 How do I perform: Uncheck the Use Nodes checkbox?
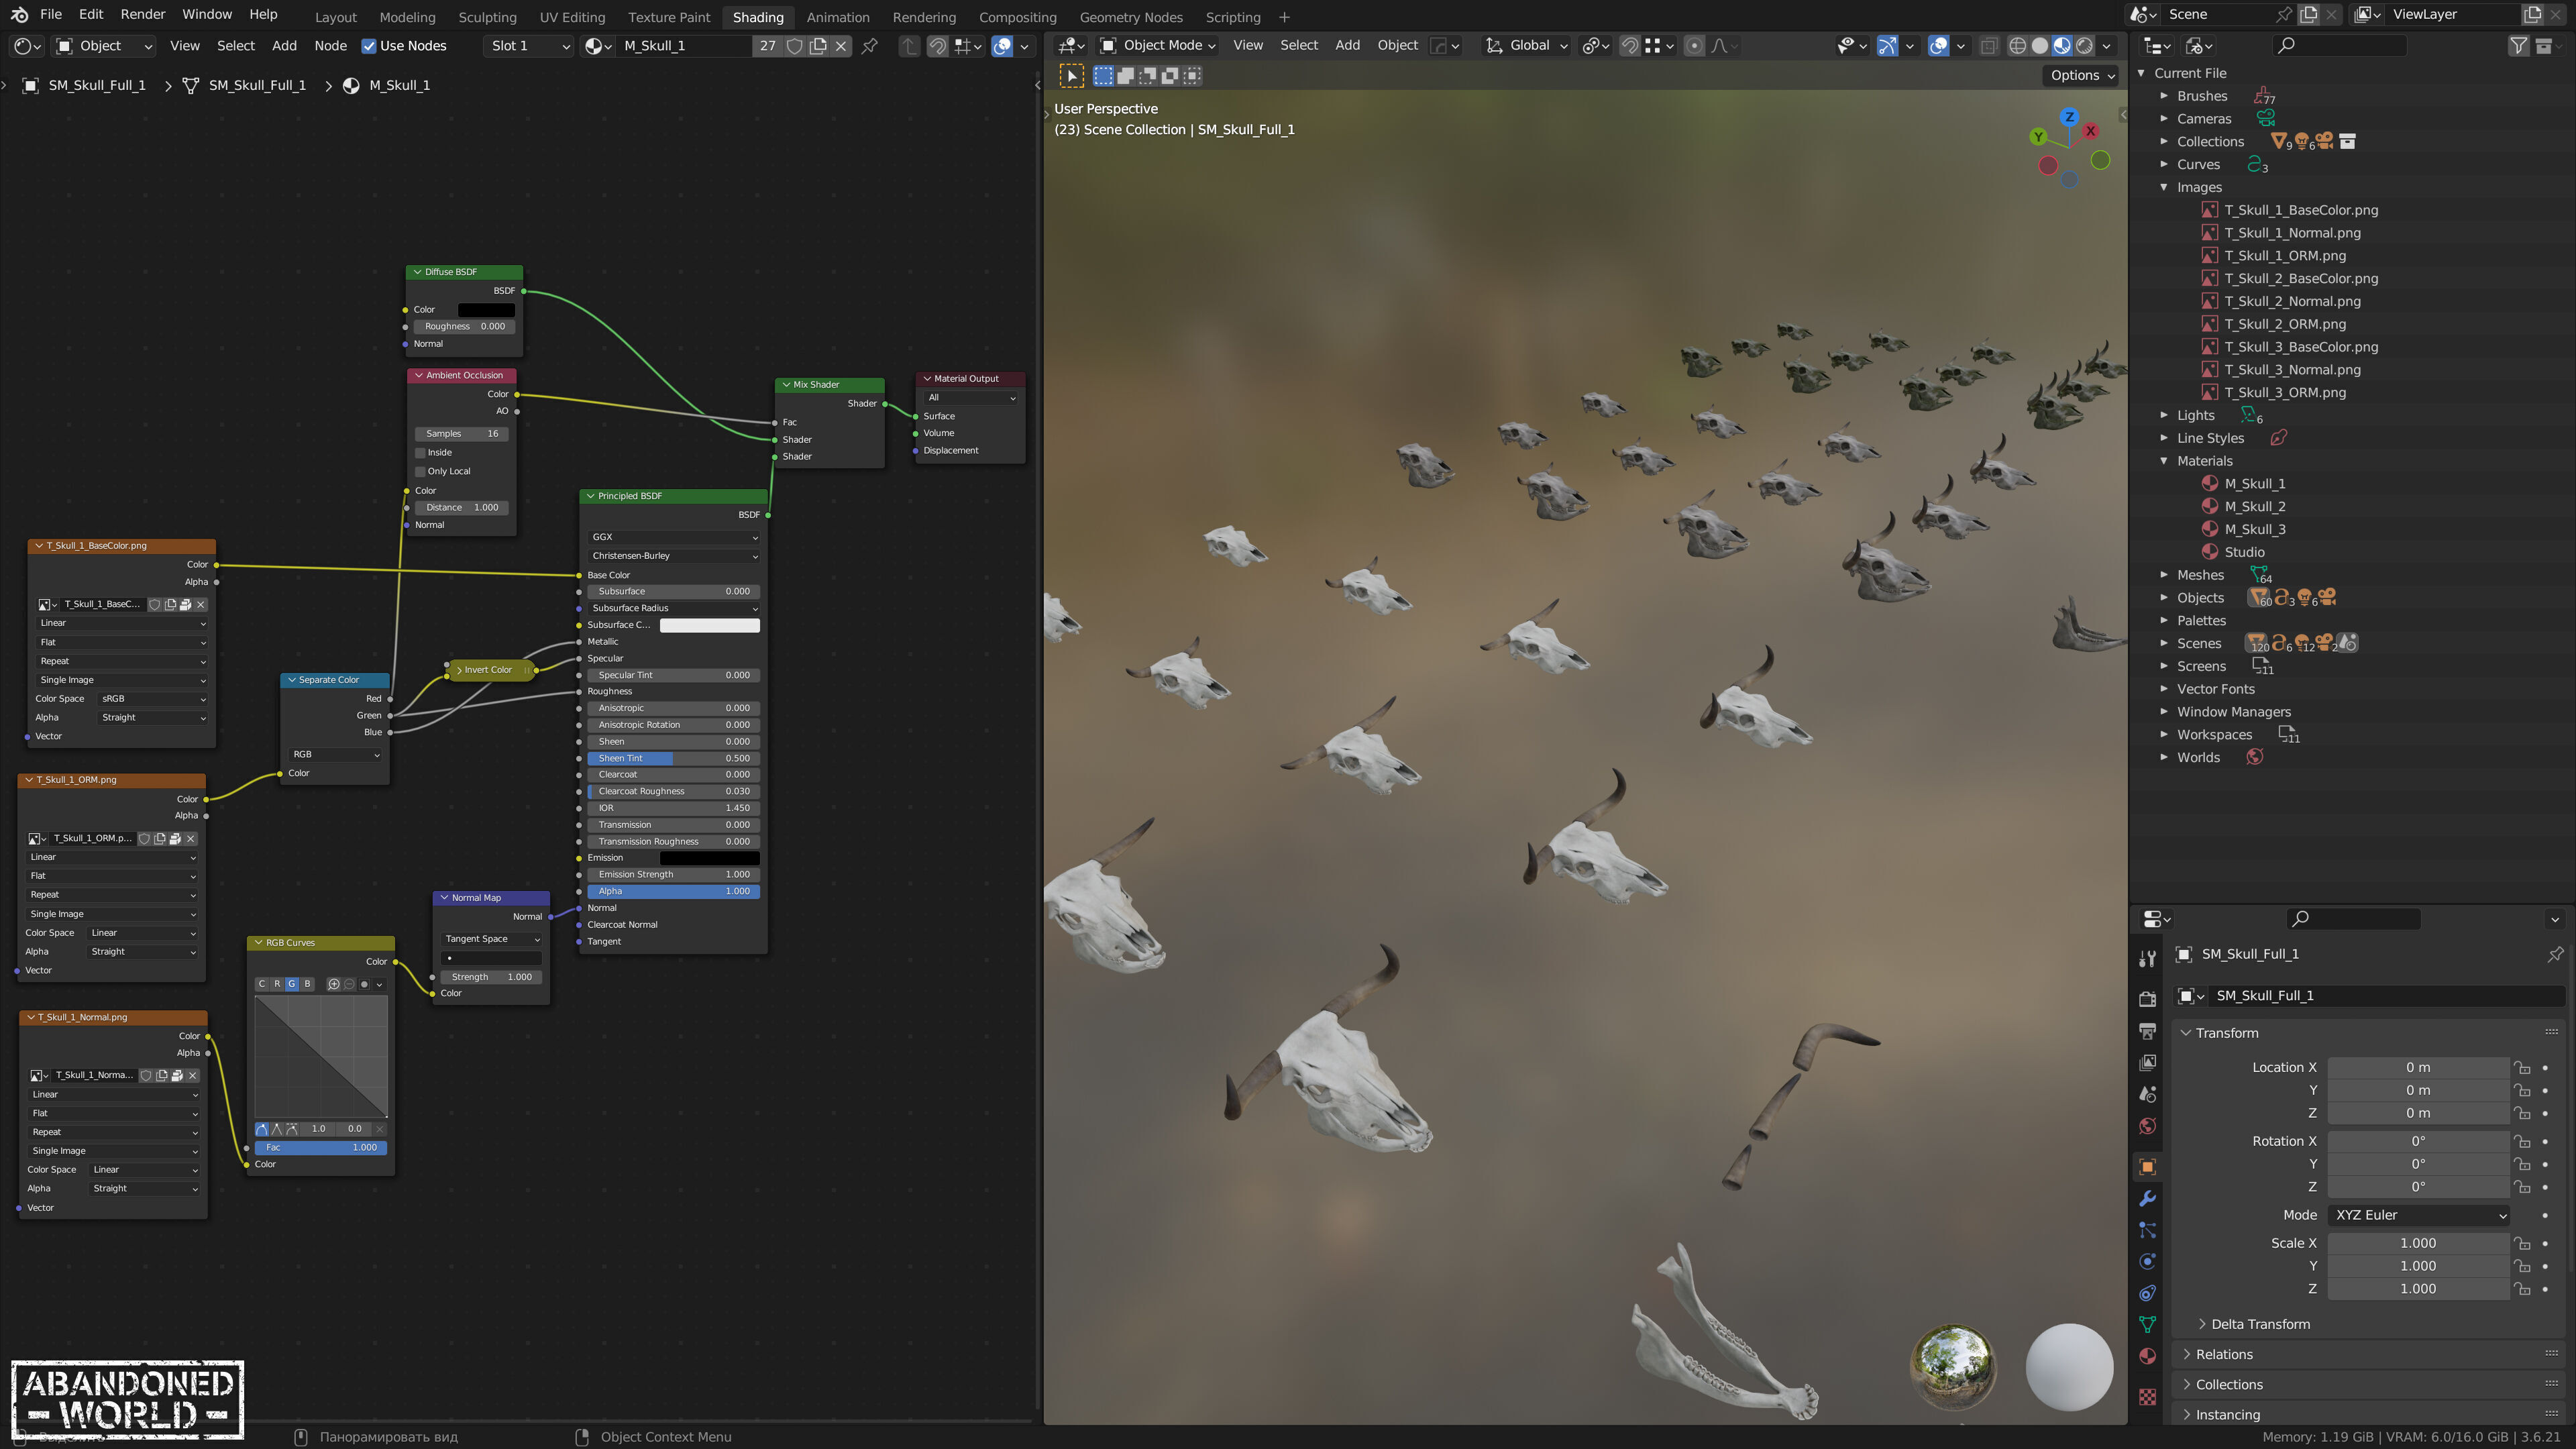pos(369,46)
